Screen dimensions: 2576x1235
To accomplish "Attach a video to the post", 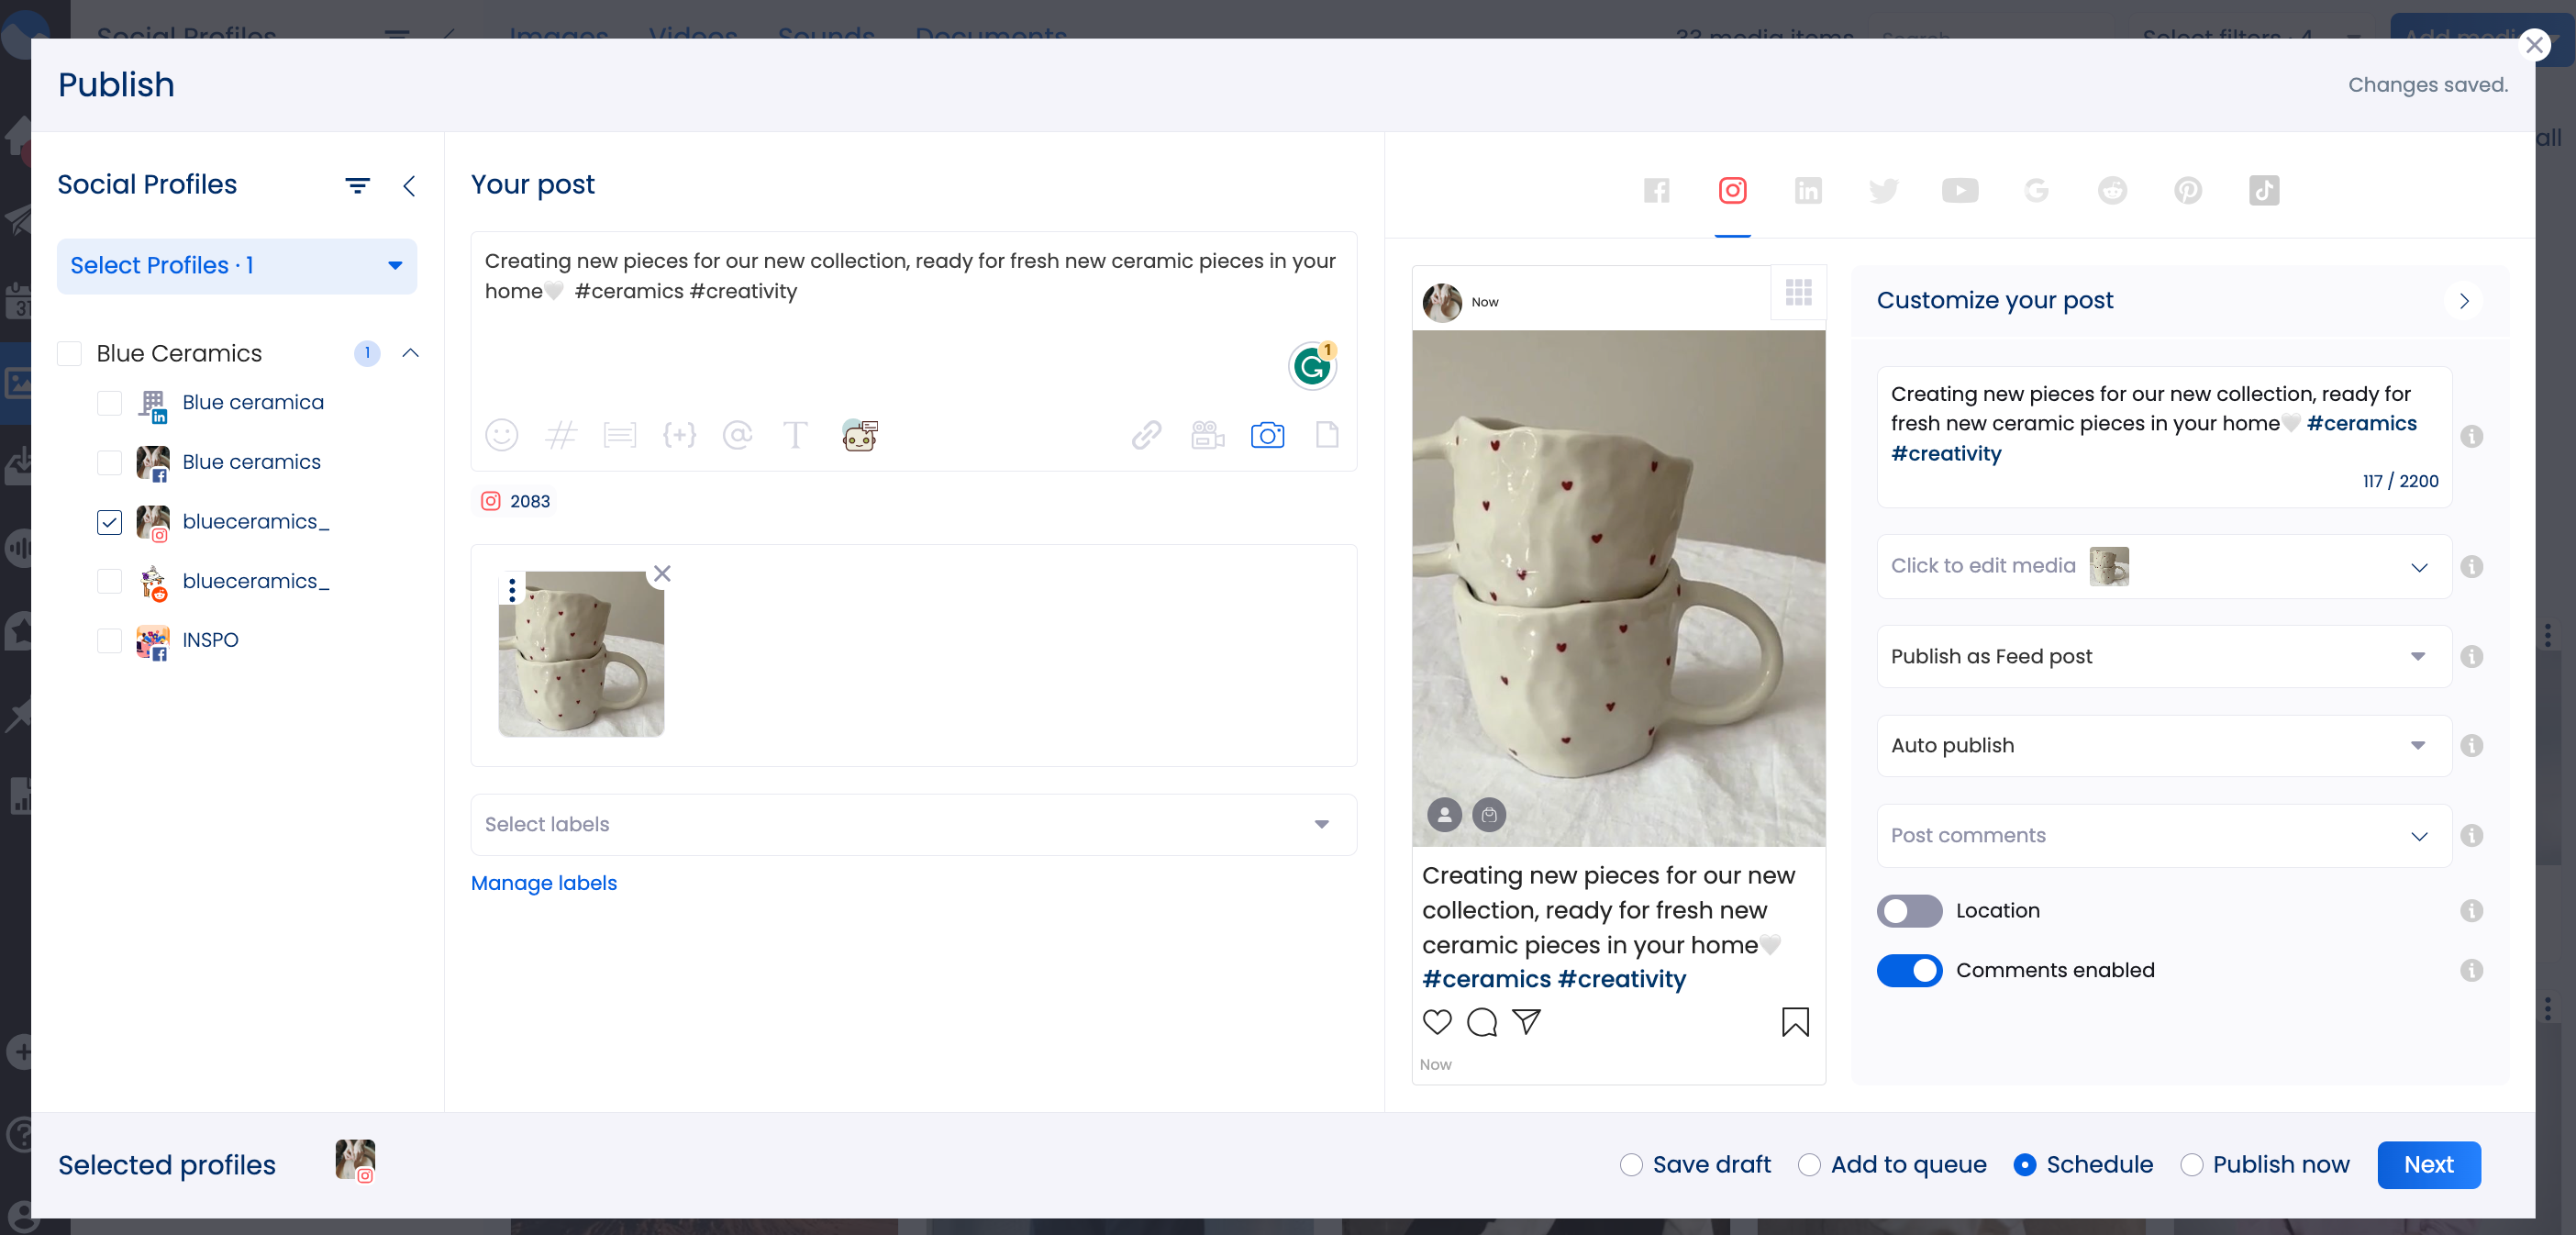I will pyautogui.click(x=1207, y=435).
